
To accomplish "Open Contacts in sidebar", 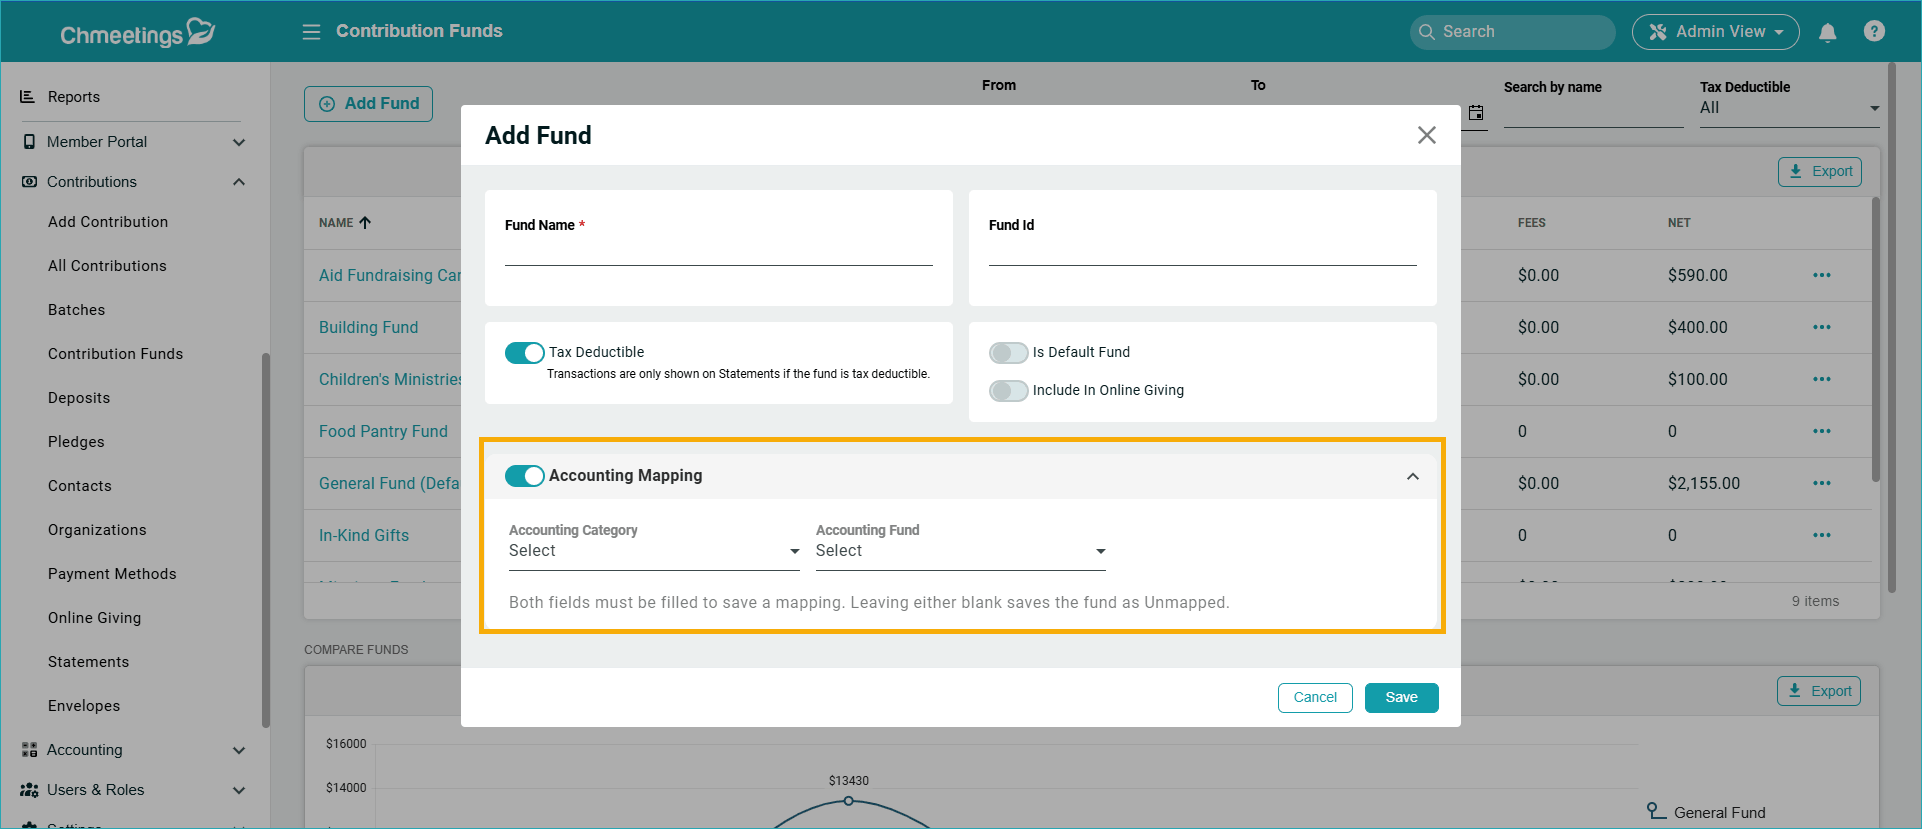I will [x=80, y=486].
